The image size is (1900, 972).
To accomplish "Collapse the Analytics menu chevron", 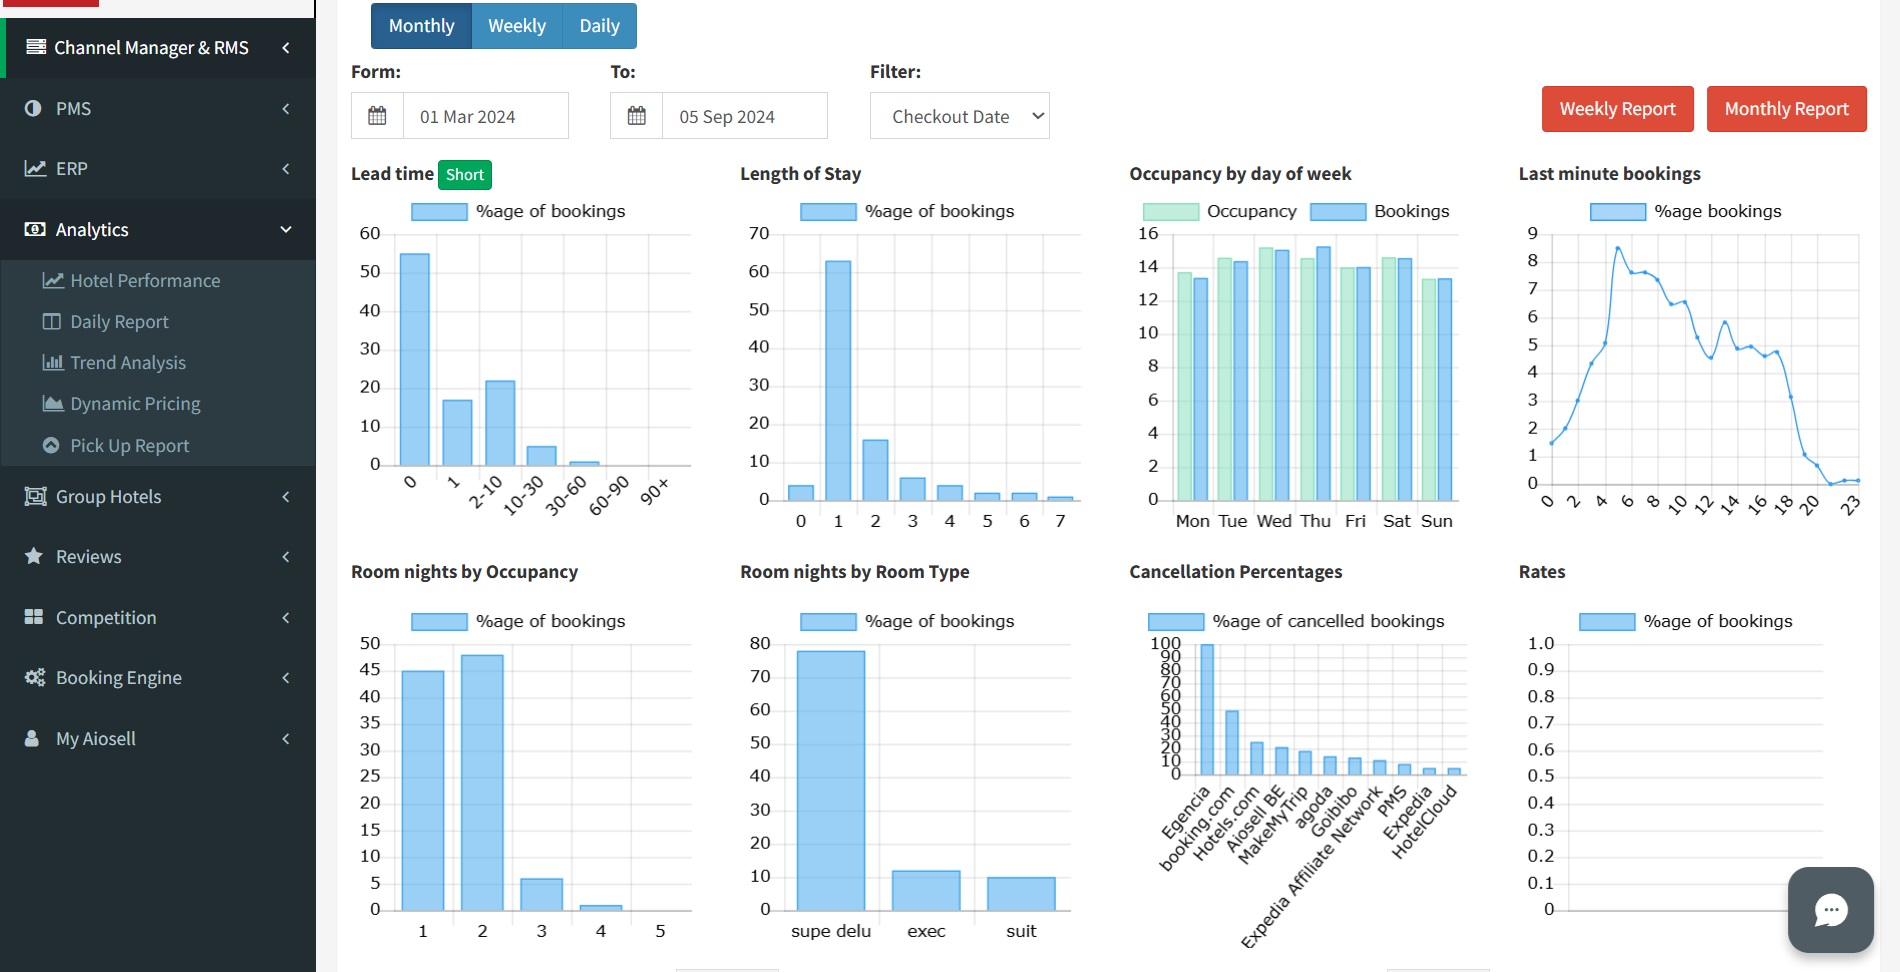I will click(x=286, y=229).
